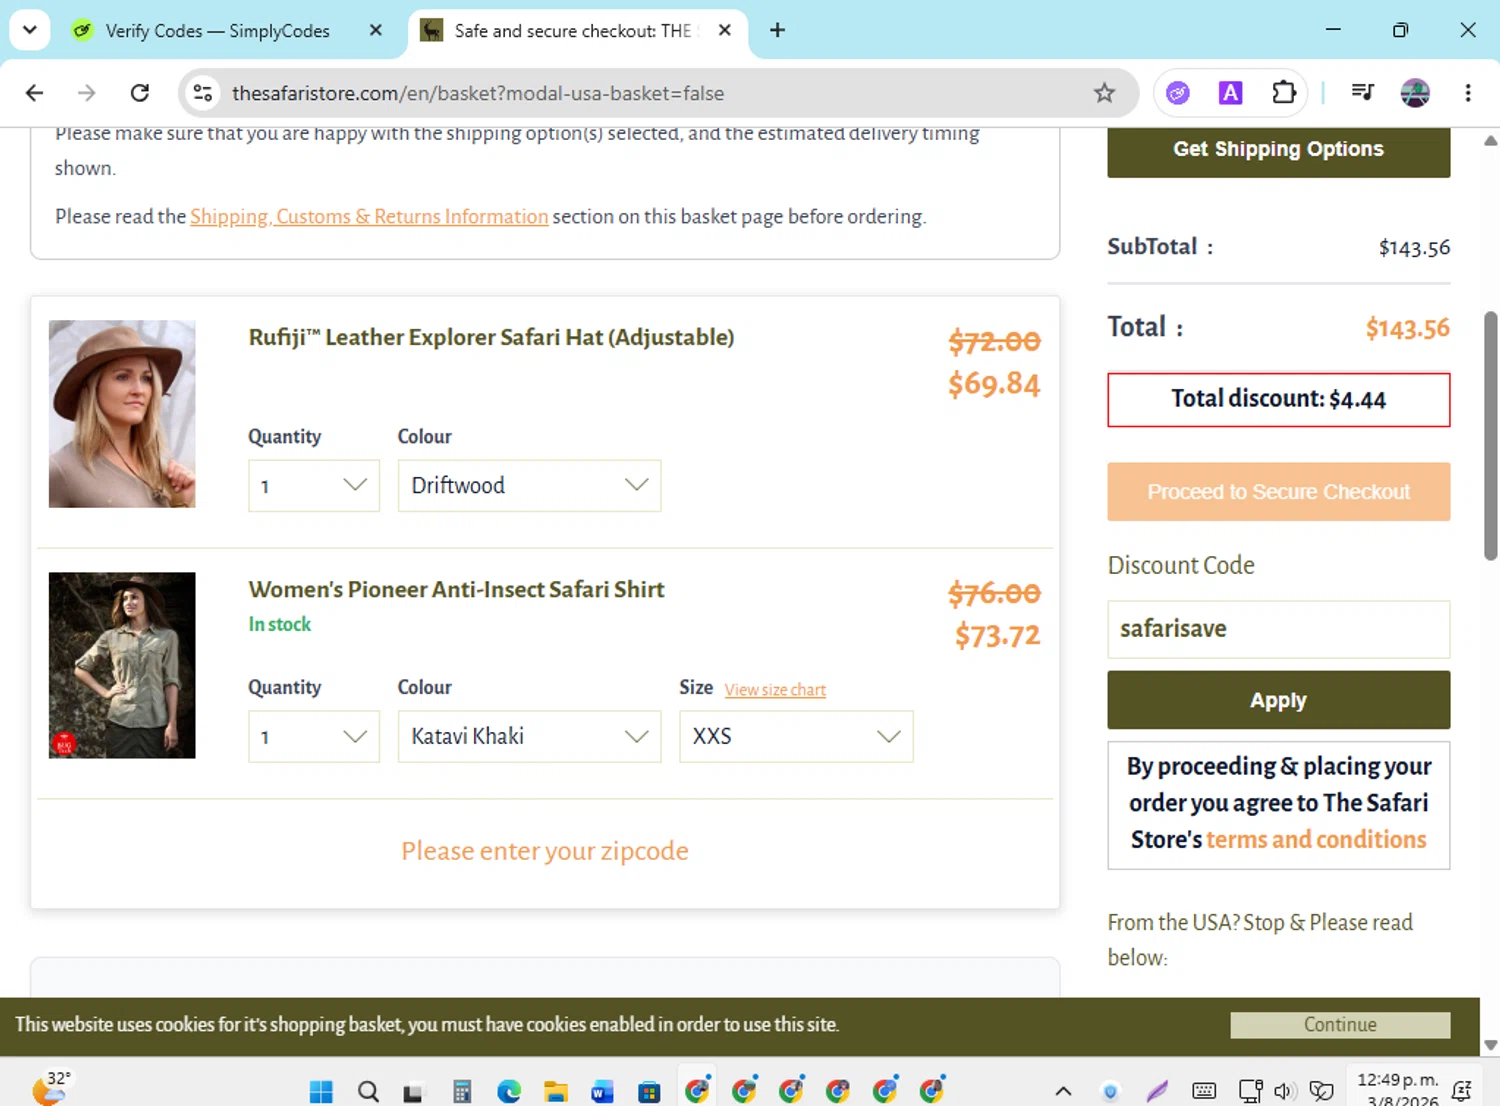
Task: View site information icon in address bar
Action: [203, 93]
